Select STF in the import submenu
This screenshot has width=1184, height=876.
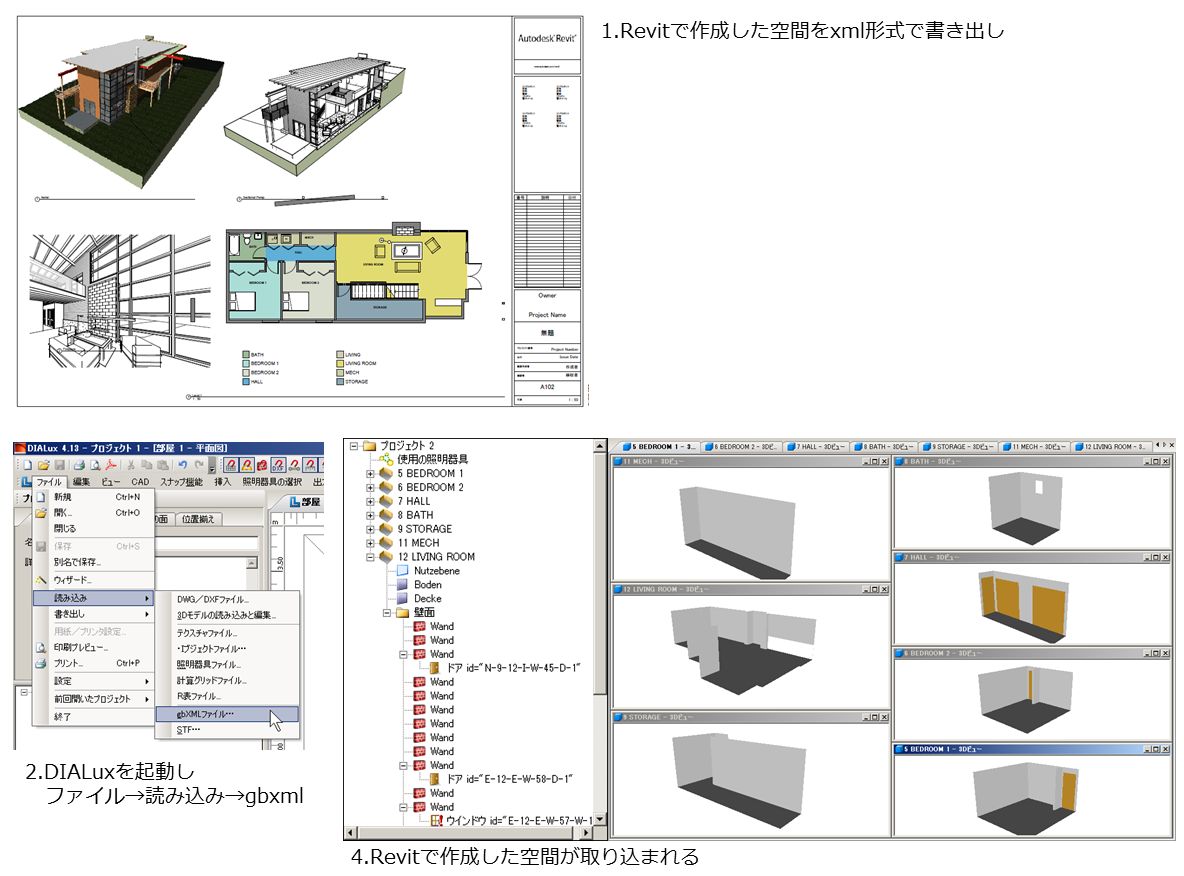coord(227,729)
